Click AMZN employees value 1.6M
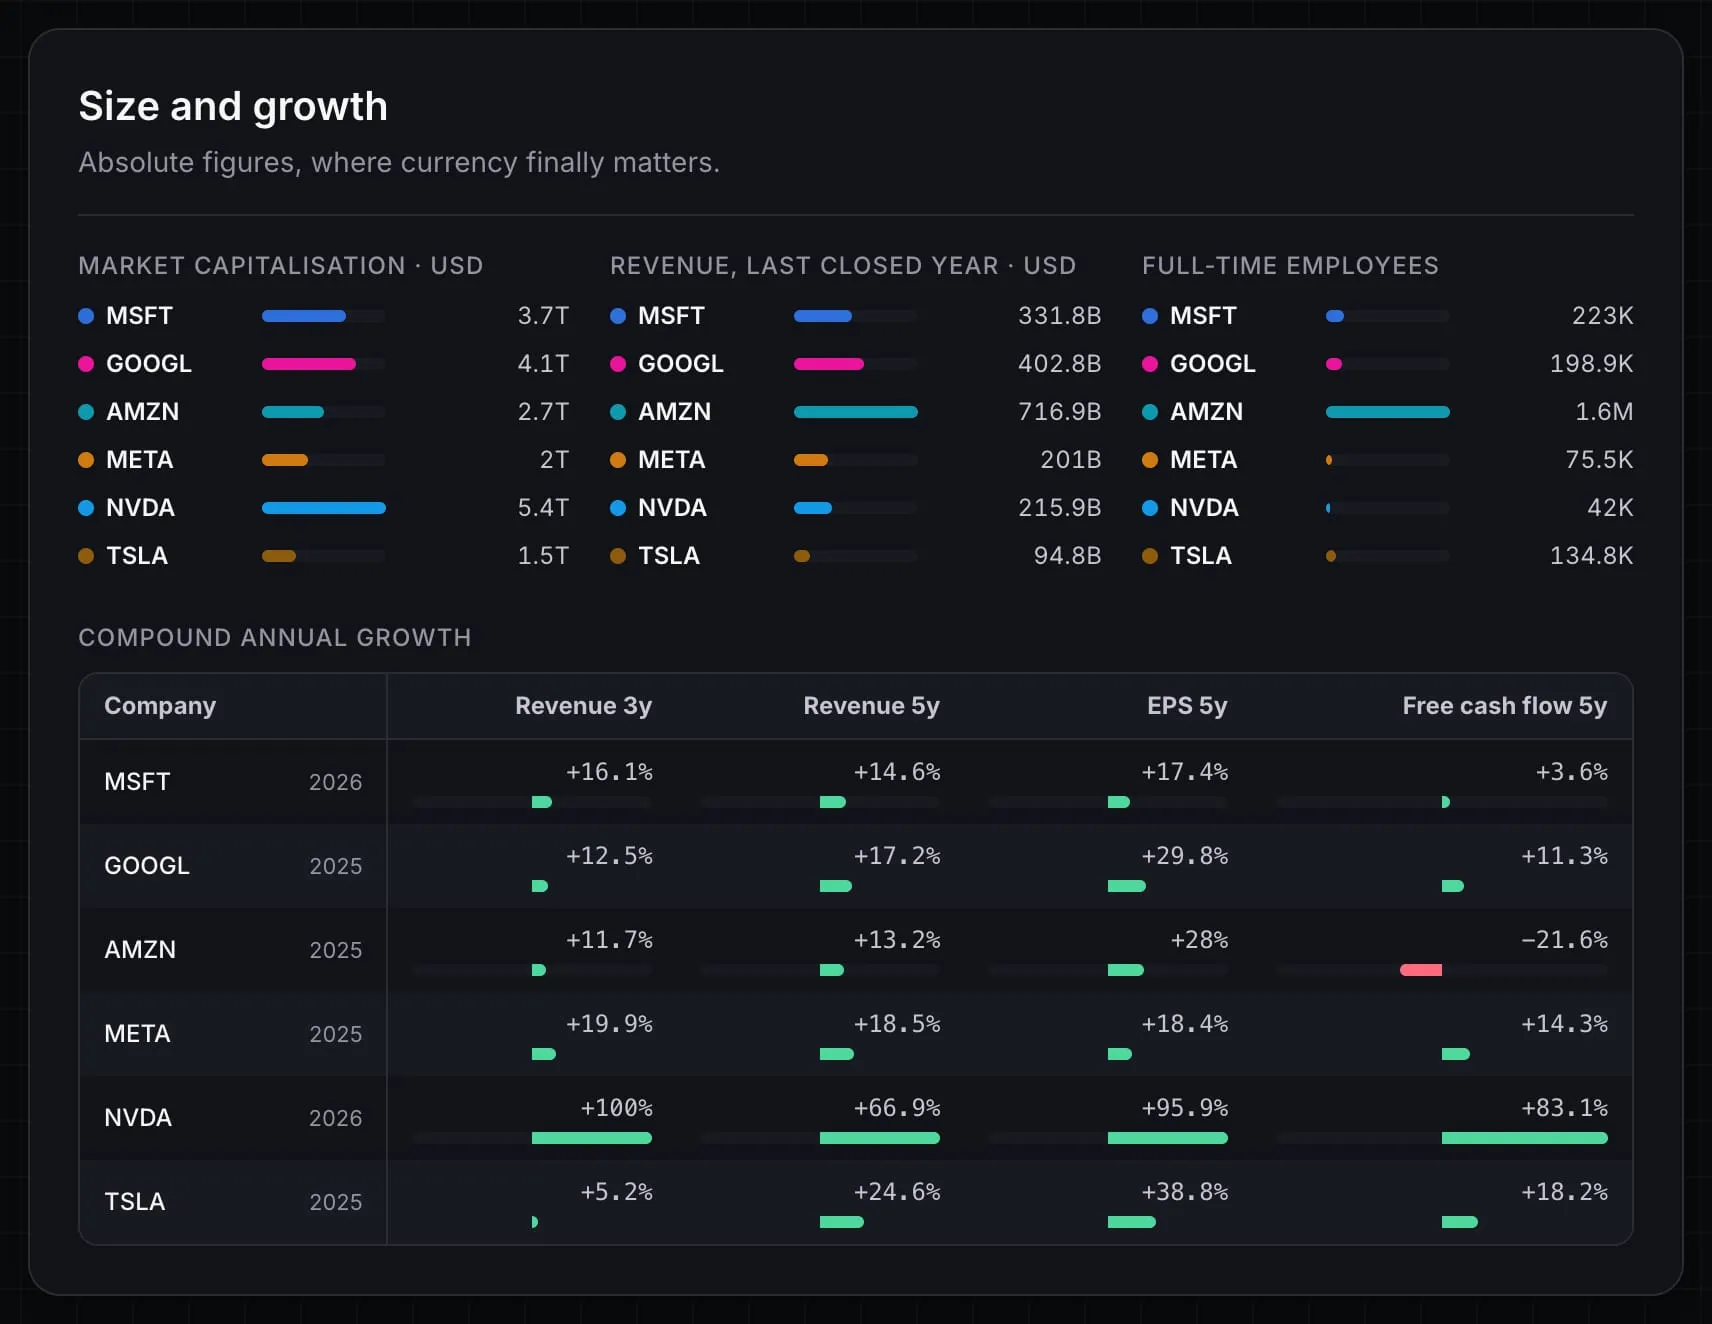The width and height of the screenshot is (1712, 1324). tap(1605, 412)
